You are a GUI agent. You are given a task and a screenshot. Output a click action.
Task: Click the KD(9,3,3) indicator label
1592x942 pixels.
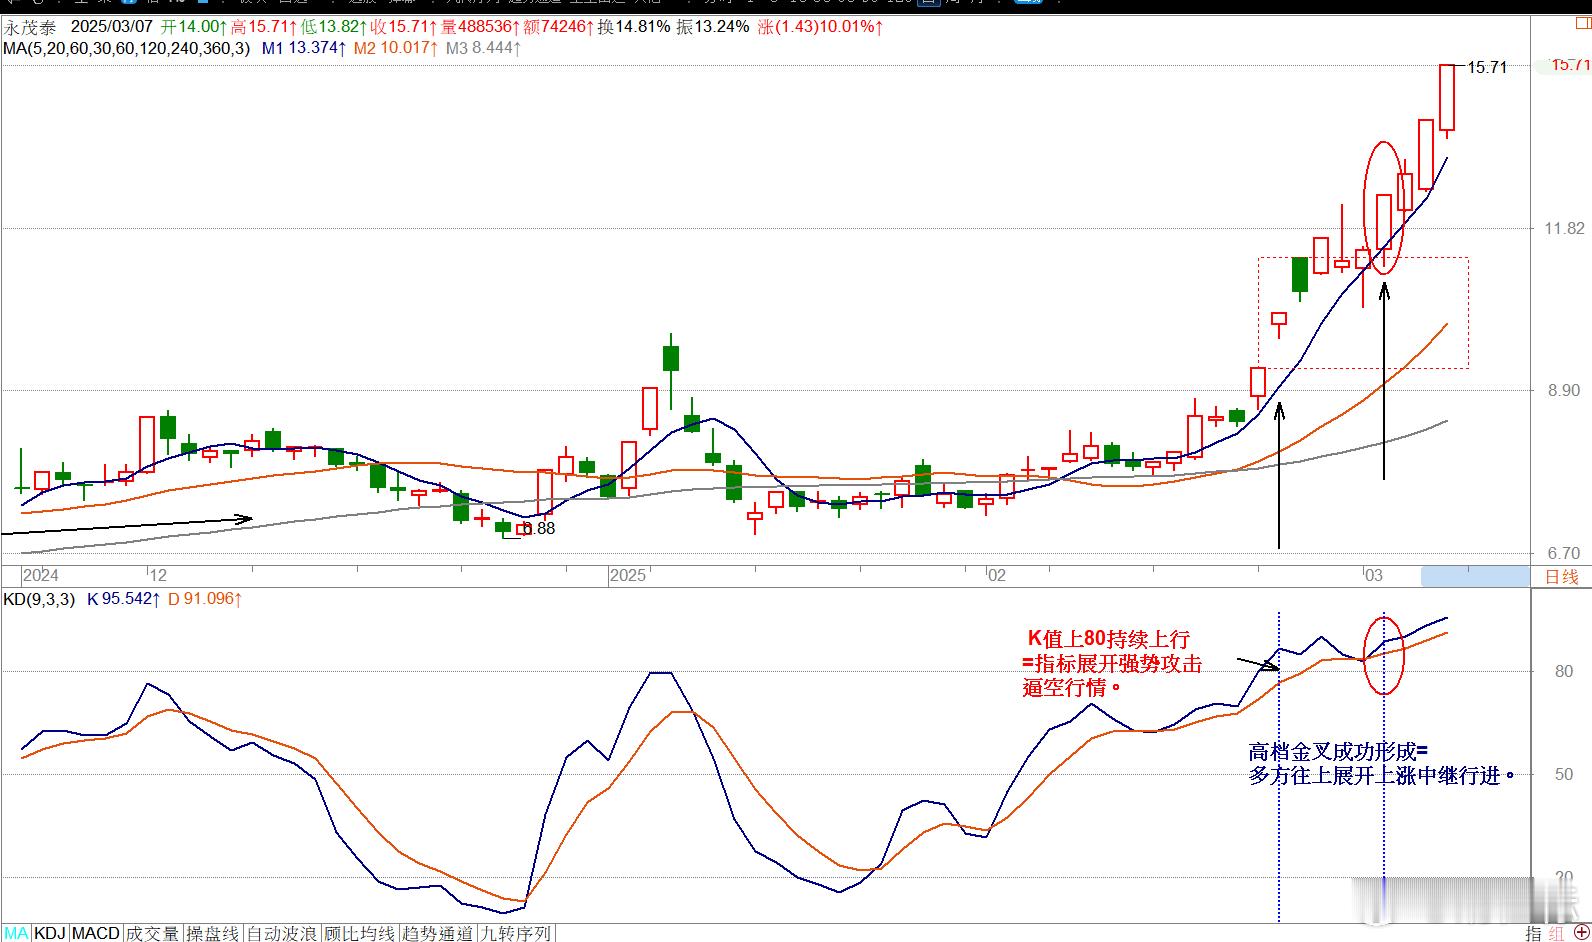pyautogui.click(x=39, y=599)
